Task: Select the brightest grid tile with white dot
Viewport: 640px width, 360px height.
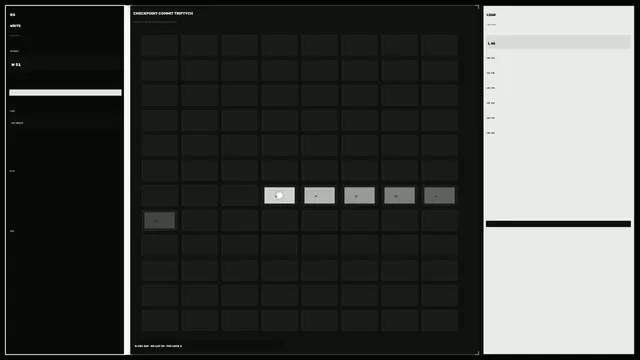Action: (x=280, y=196)
